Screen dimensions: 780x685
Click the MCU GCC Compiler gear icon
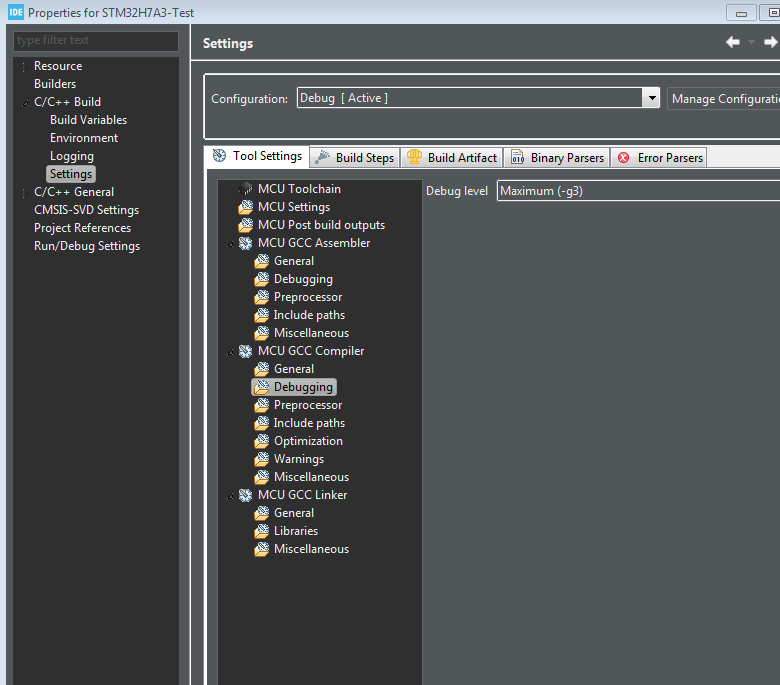(x=245, y=351)
